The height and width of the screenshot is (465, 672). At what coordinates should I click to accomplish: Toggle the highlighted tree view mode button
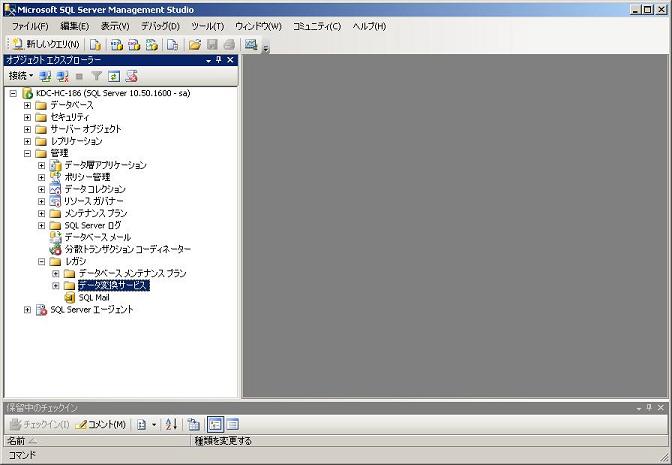pyautogui.click(x=215, y=424)
